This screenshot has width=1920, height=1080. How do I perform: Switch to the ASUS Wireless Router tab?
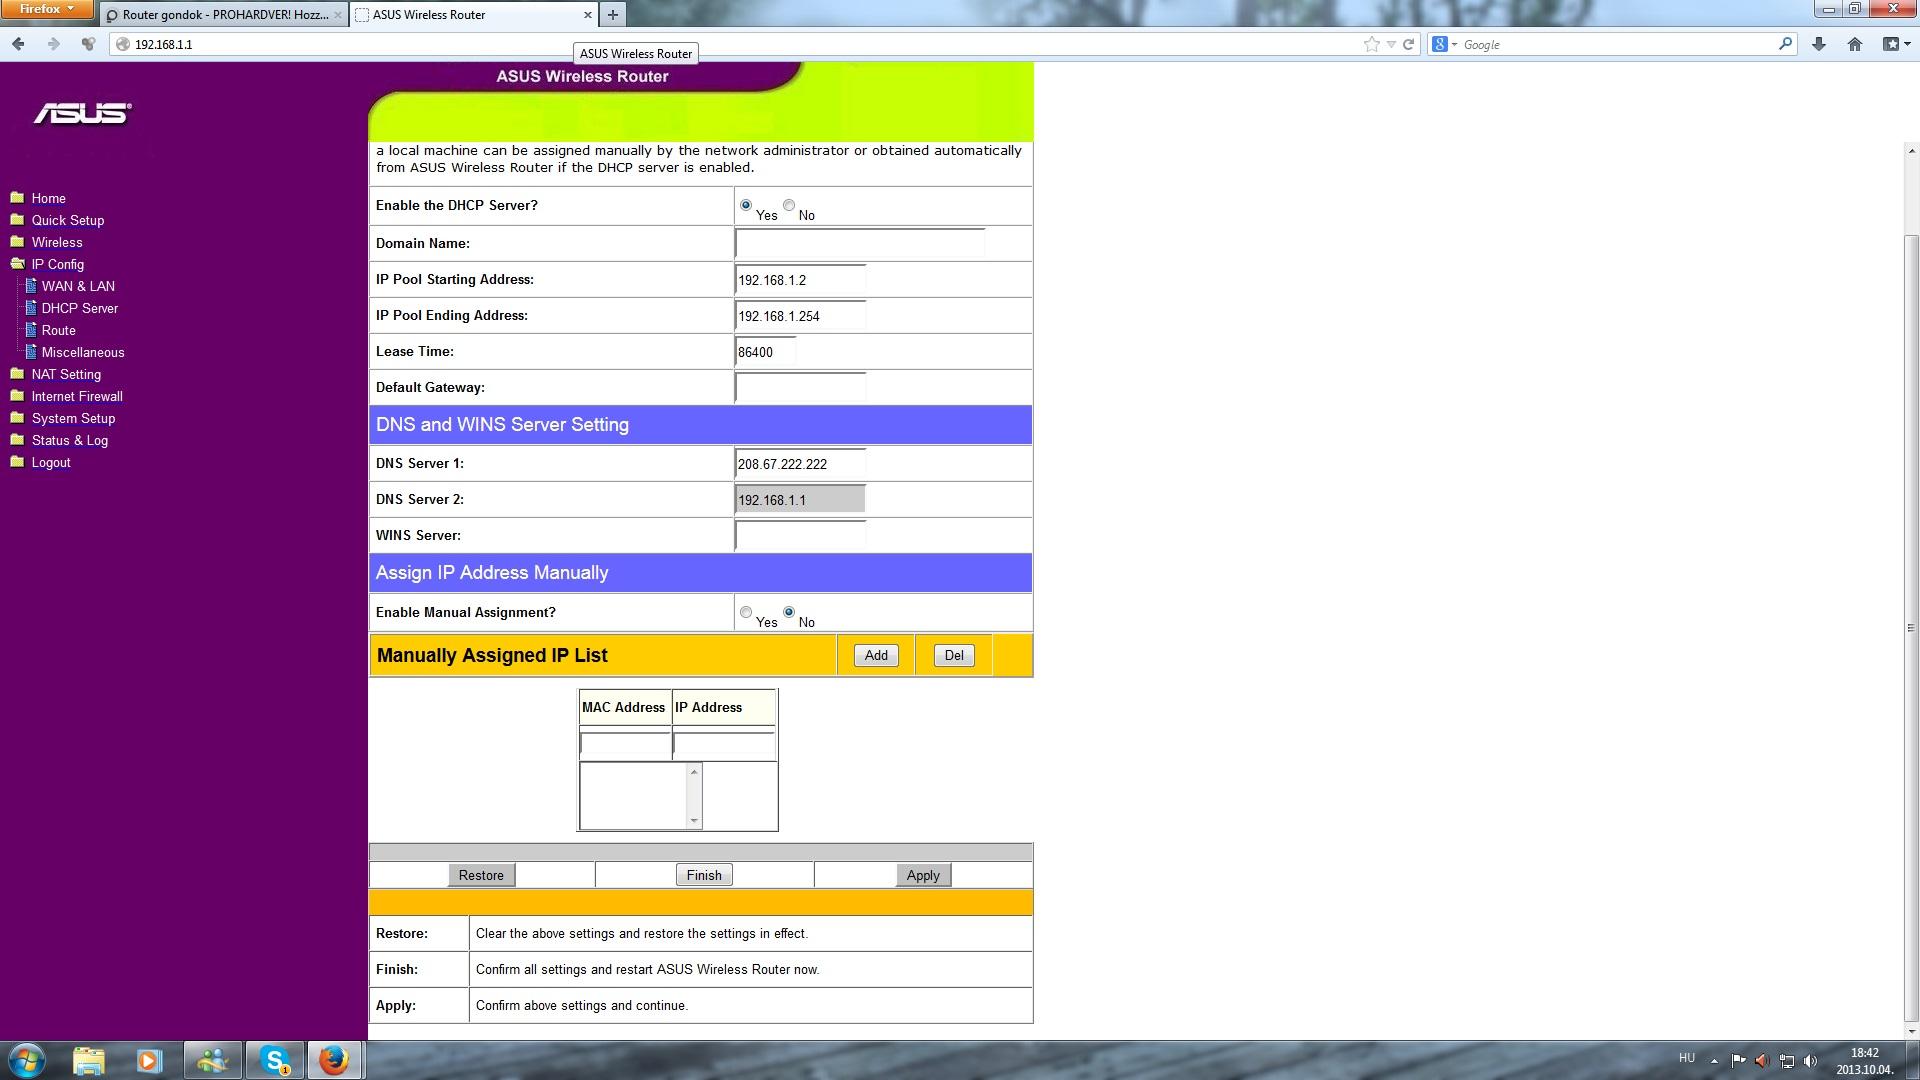point(474,14)
